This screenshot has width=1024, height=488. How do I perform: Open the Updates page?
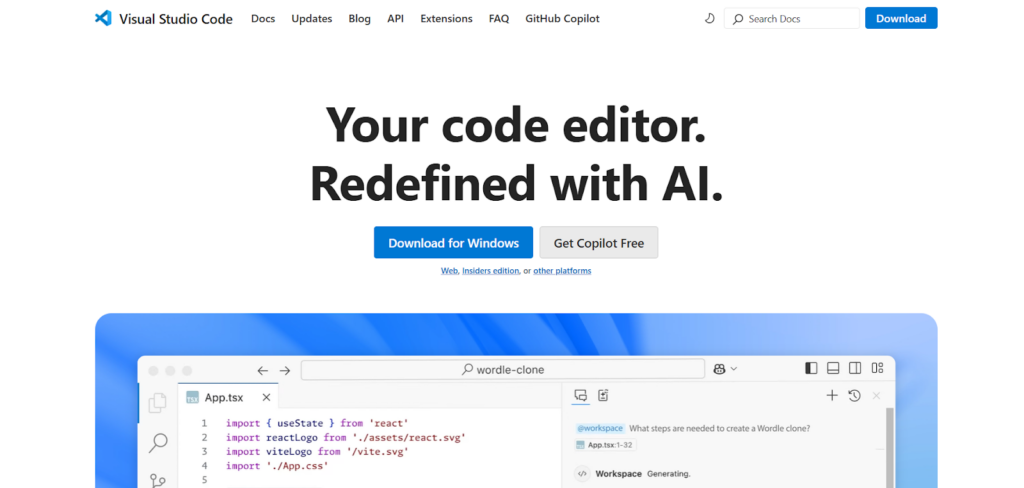312,19
